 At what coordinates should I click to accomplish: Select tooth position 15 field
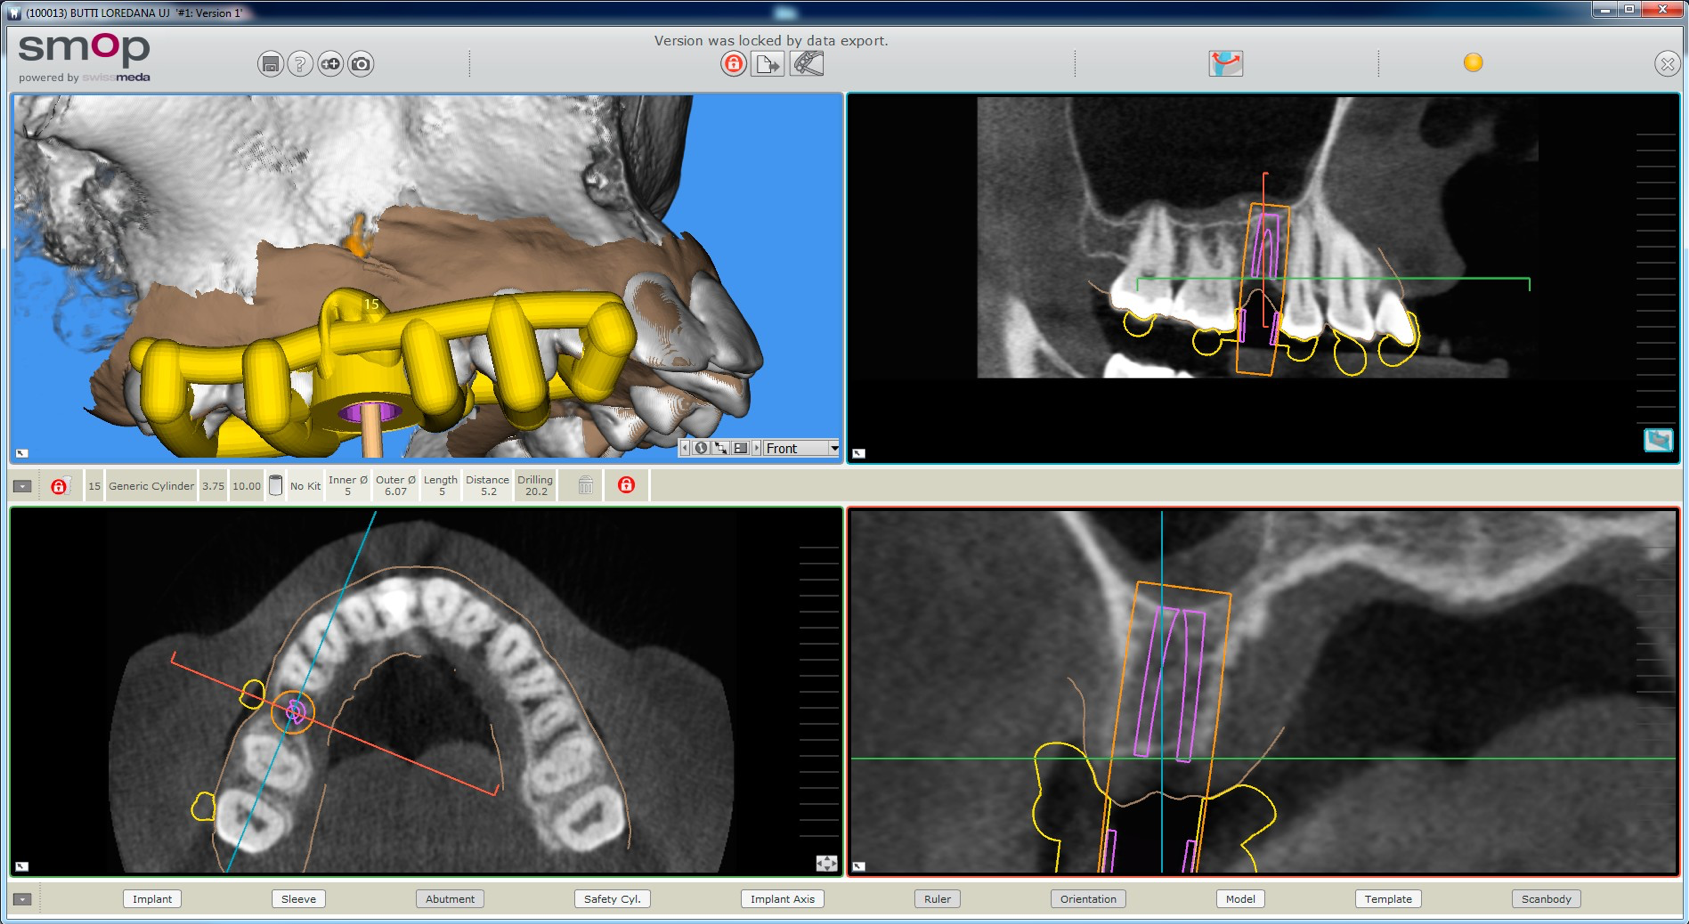click(x=94, y=486)
